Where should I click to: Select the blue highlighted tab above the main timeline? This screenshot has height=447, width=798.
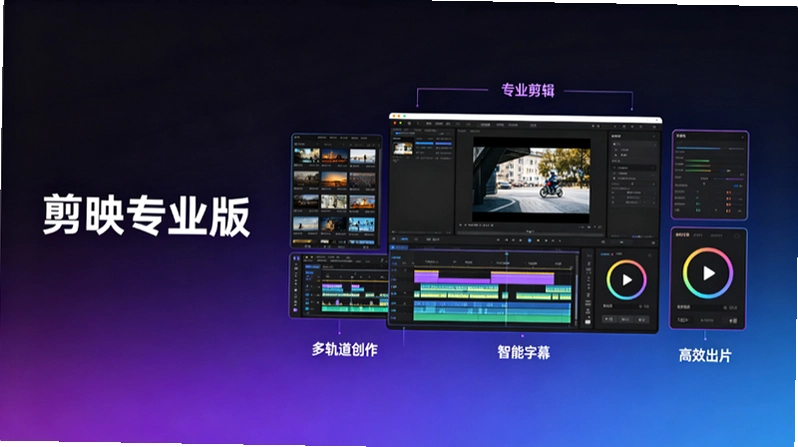pos(405,239)
